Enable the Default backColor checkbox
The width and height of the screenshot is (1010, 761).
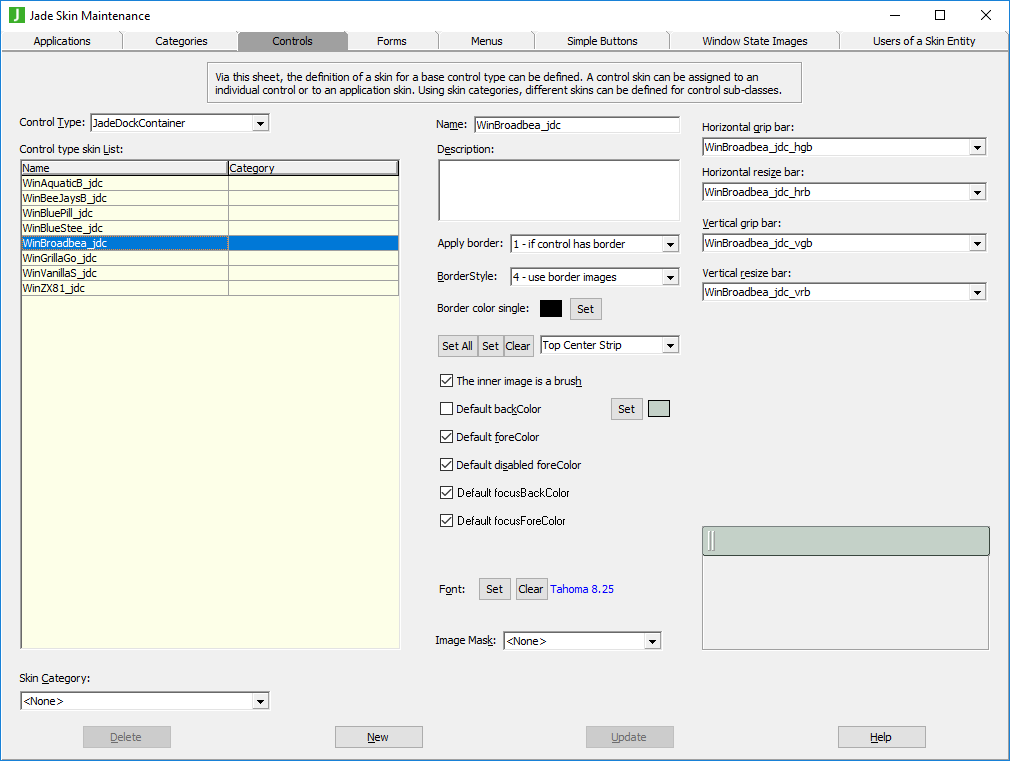click(x=446, y=409)
